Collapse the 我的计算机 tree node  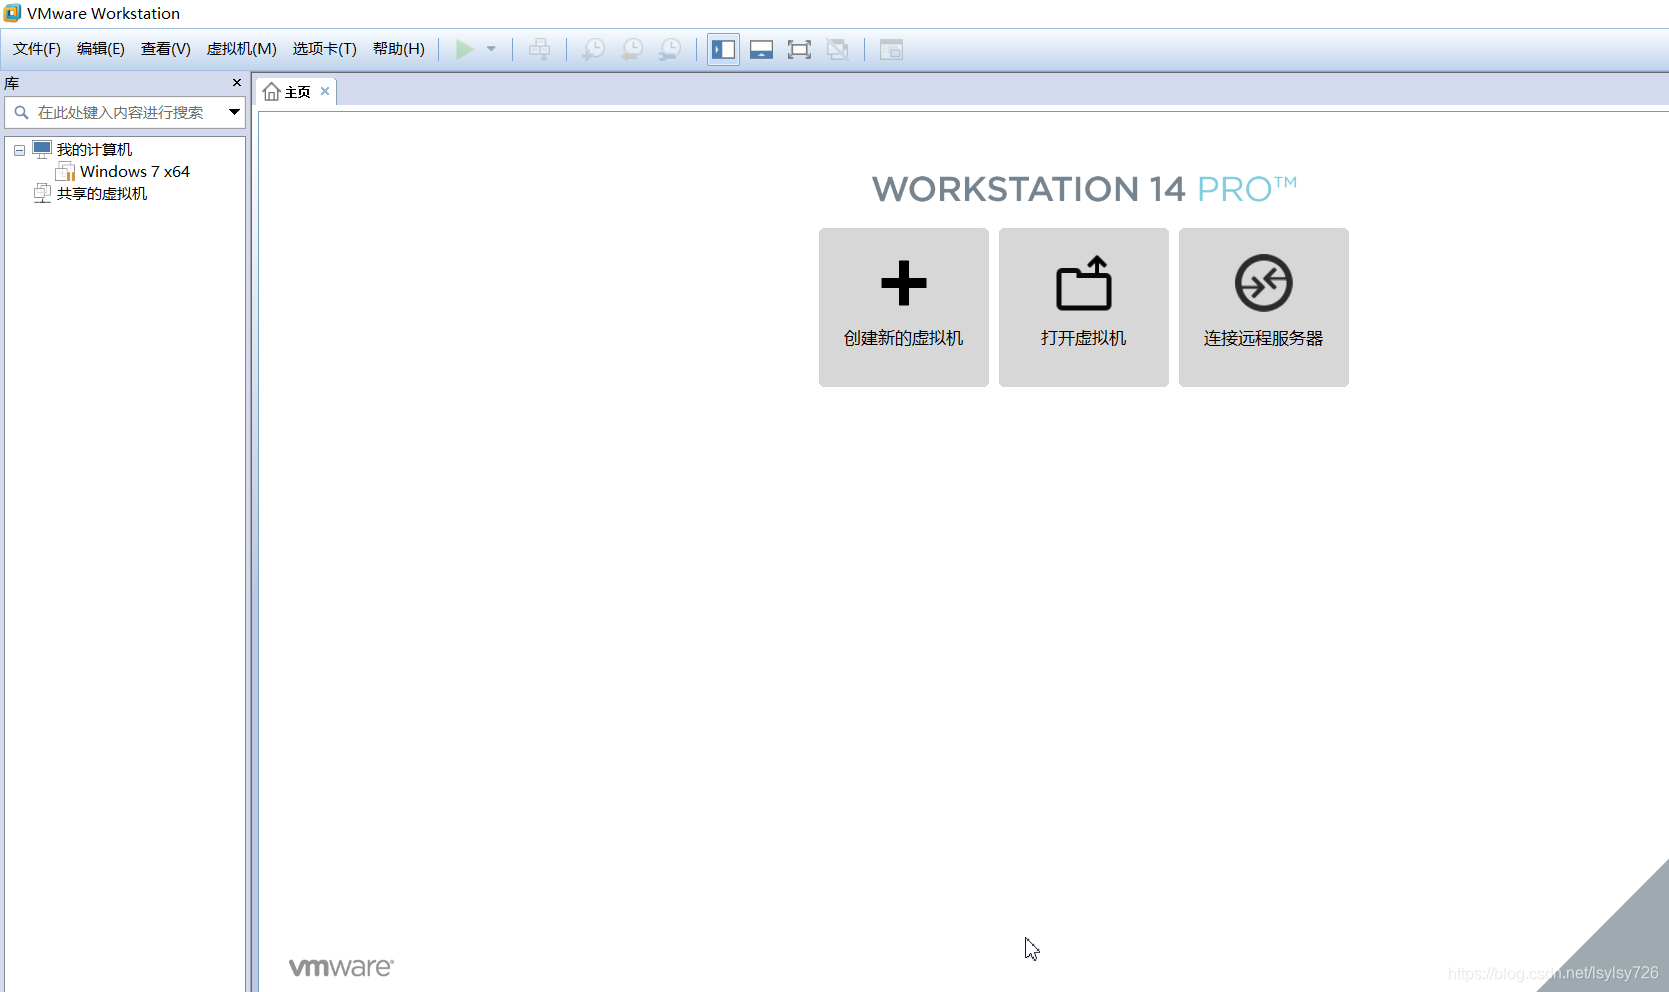19,150
